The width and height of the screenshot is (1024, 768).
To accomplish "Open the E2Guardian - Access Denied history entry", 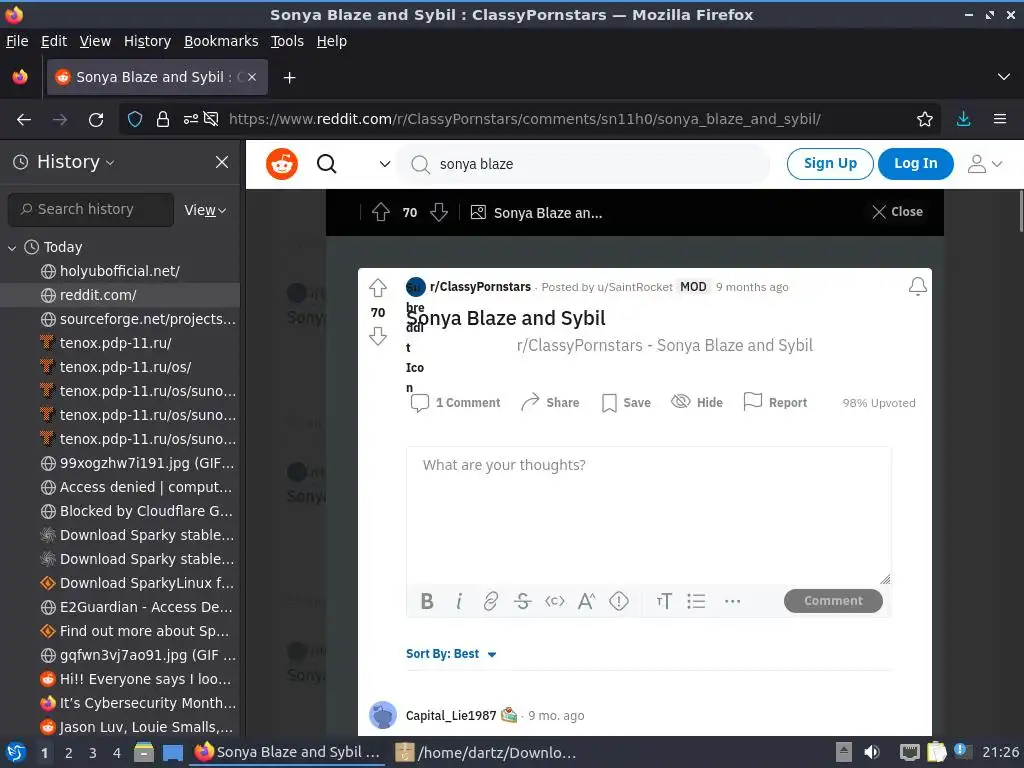I will 120,607.
